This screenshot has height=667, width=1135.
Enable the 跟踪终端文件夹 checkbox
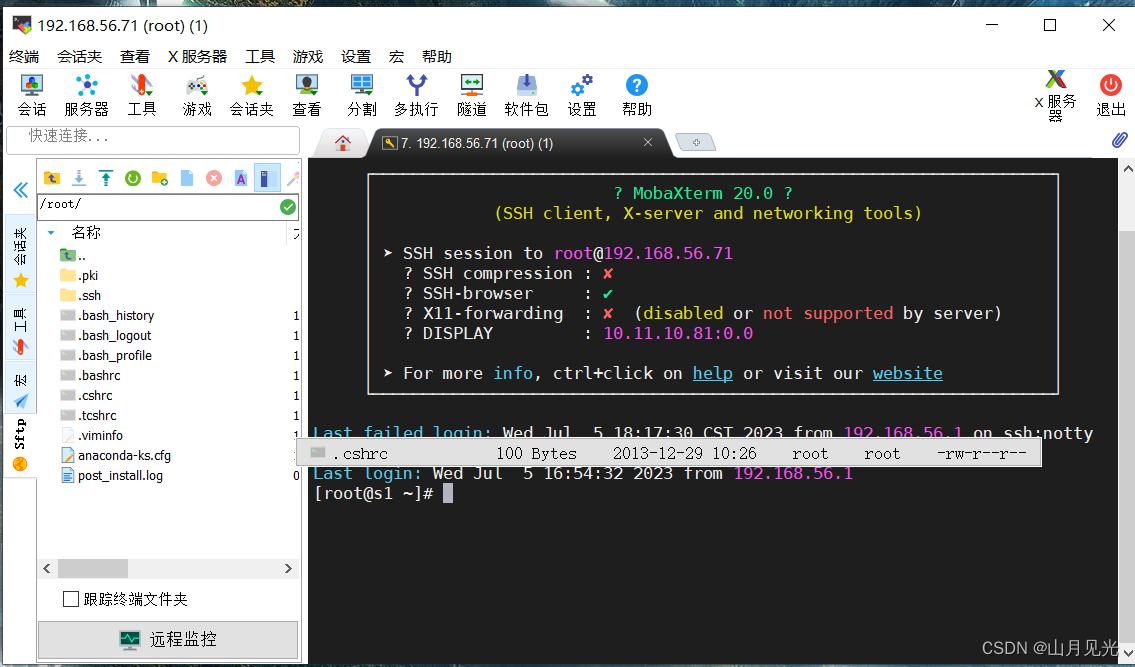point(70,599)
